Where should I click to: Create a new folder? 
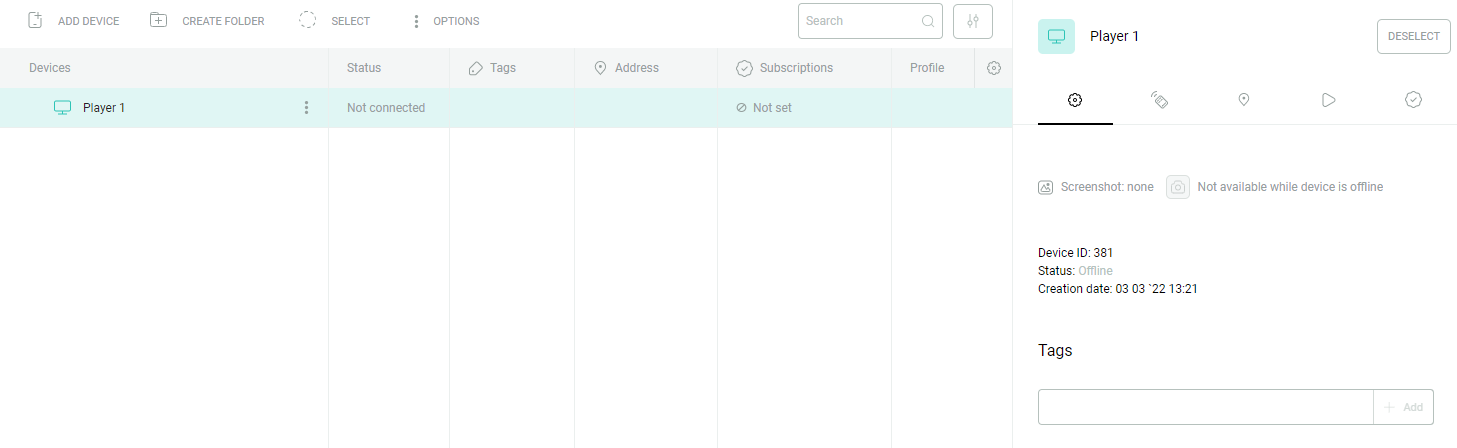[207, 21]
